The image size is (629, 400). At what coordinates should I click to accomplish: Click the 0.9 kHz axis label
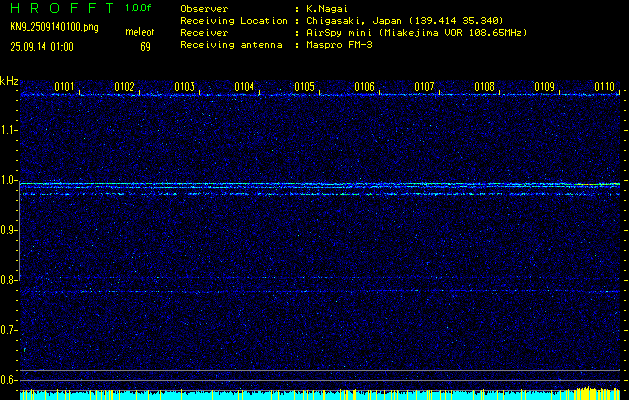[9, 230]
